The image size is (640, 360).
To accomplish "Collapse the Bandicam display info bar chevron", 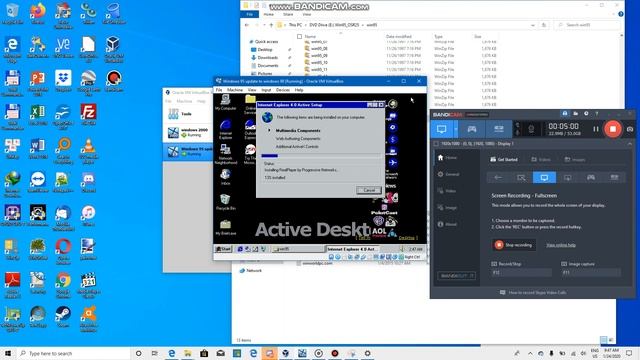I will [629, 144].
